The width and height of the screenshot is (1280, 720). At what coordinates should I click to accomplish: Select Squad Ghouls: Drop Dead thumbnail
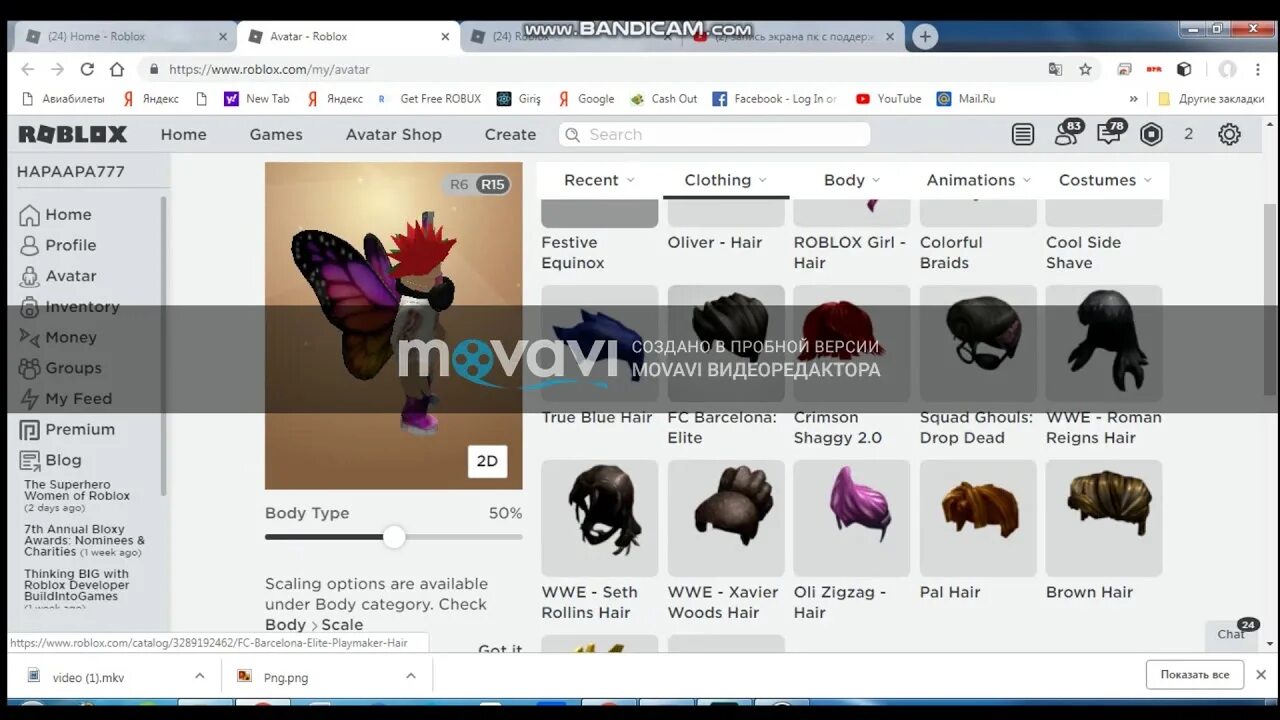[x=978, y=343]
